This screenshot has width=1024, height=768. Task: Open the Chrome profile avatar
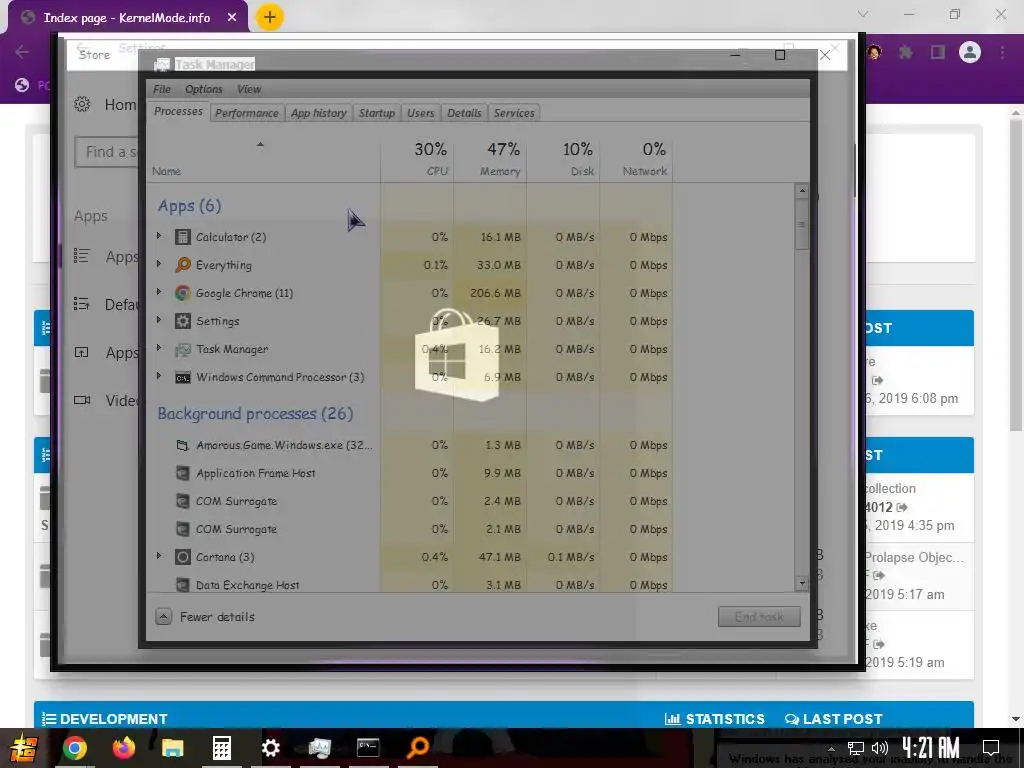point(970,52)
